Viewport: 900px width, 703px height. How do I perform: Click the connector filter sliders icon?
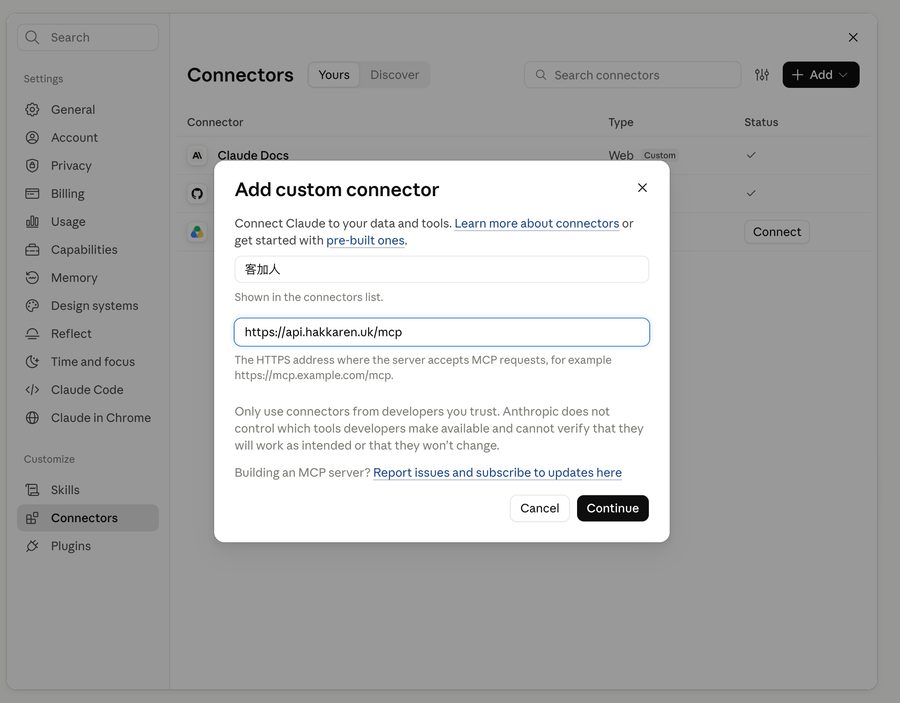click(762, 75)
